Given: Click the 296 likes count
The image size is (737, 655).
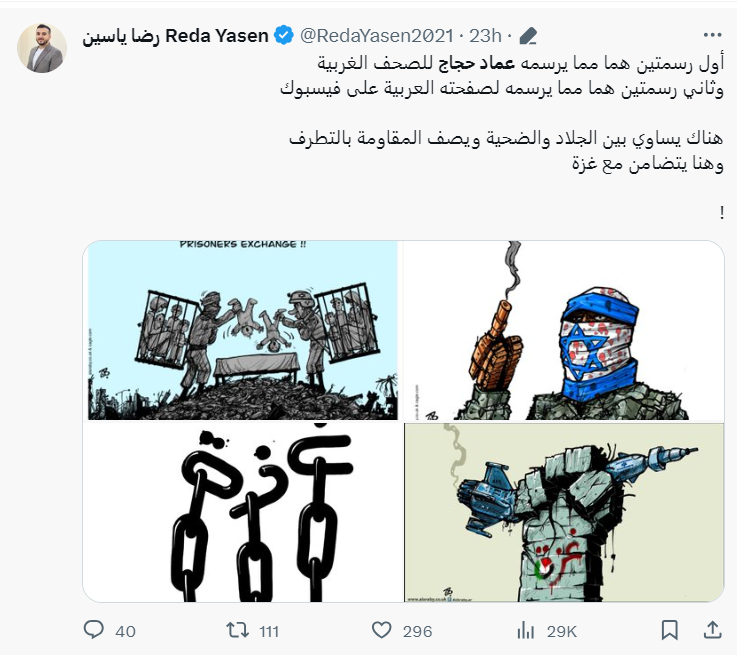Looking at the screenshot, I should click(x=417, y=632).
